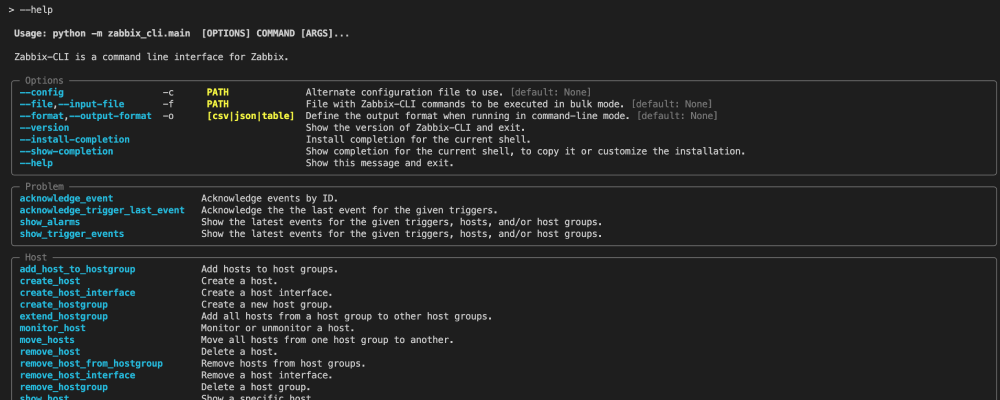The height and width of the screenshot is (400, 1000).
Task: Click the create_host_interface command
Action: coord(77,293)
